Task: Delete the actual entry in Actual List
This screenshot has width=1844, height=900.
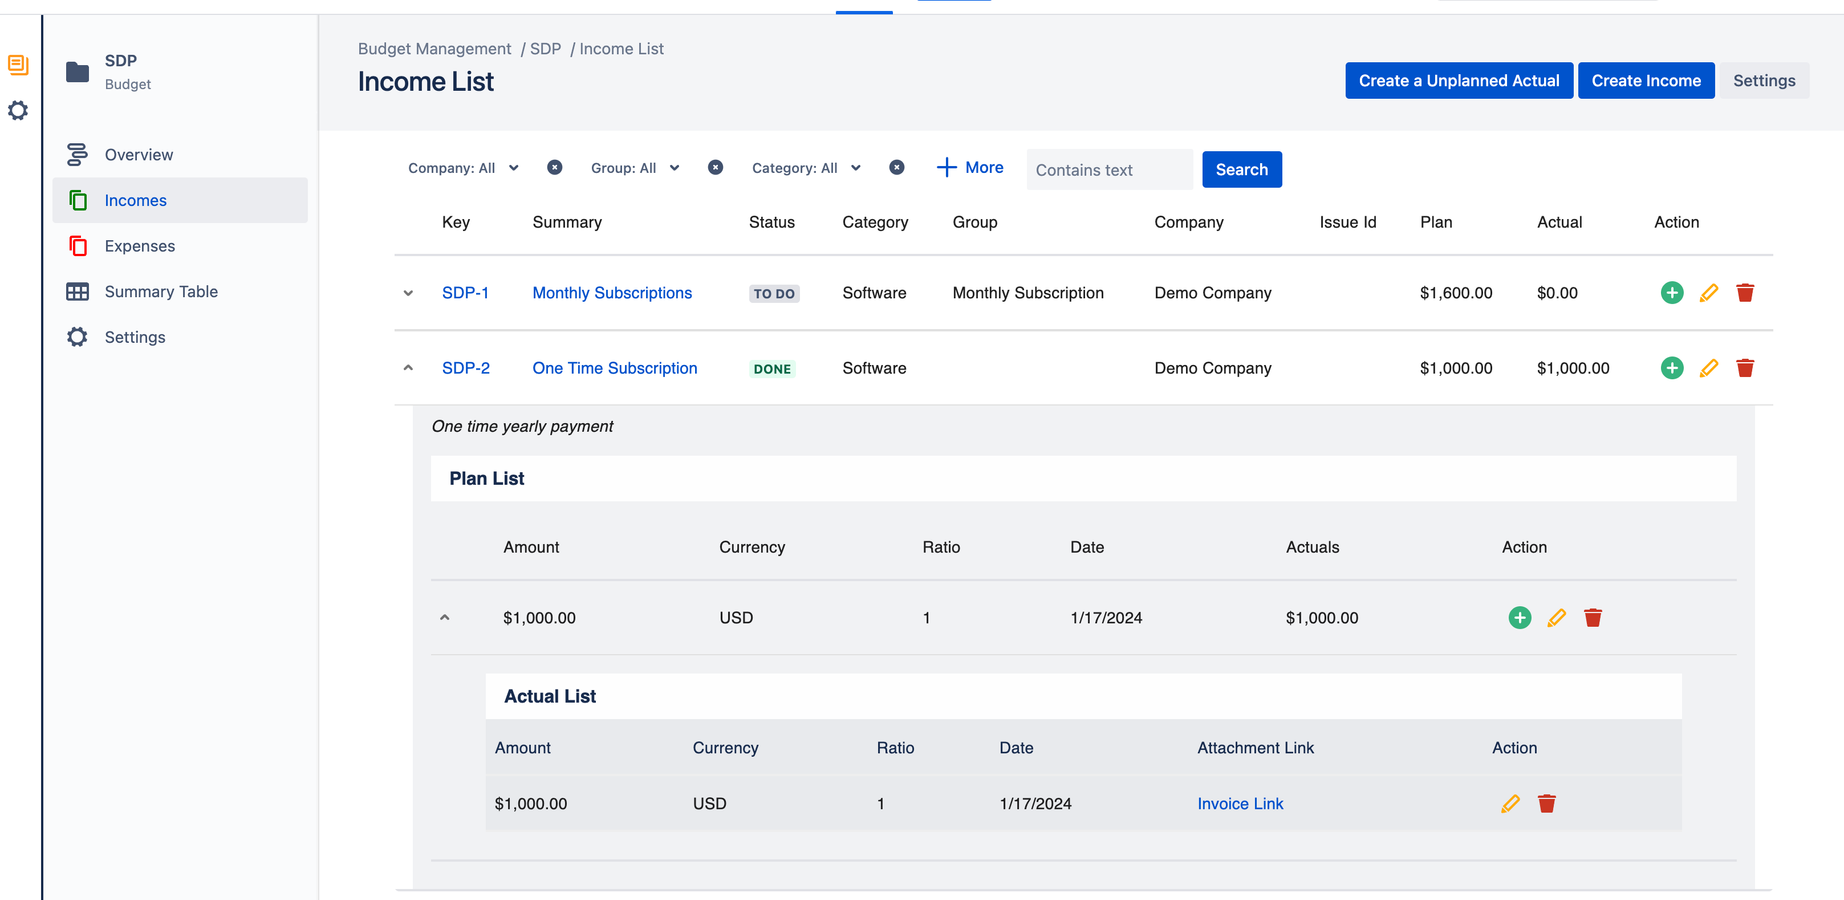Action: tap(1547, 804)
